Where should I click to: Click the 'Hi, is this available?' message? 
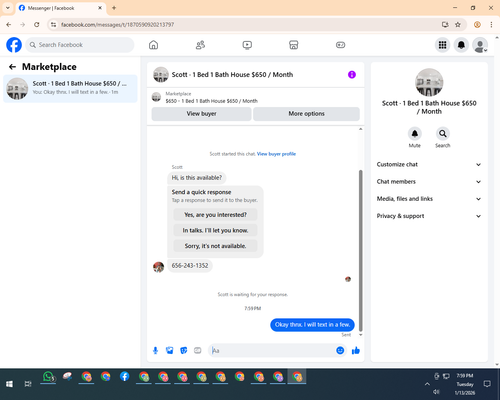point(197,178)
